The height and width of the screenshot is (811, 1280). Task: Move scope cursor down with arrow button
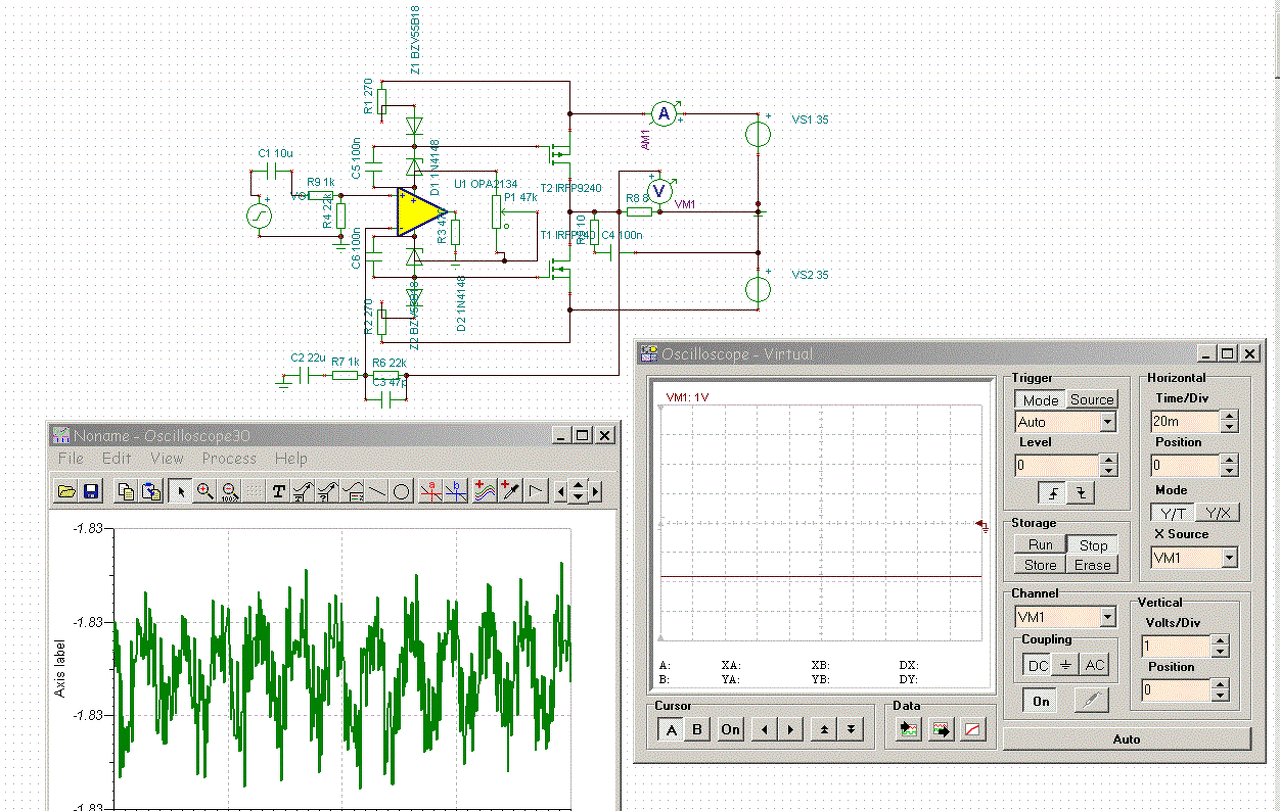coord(850,729)
